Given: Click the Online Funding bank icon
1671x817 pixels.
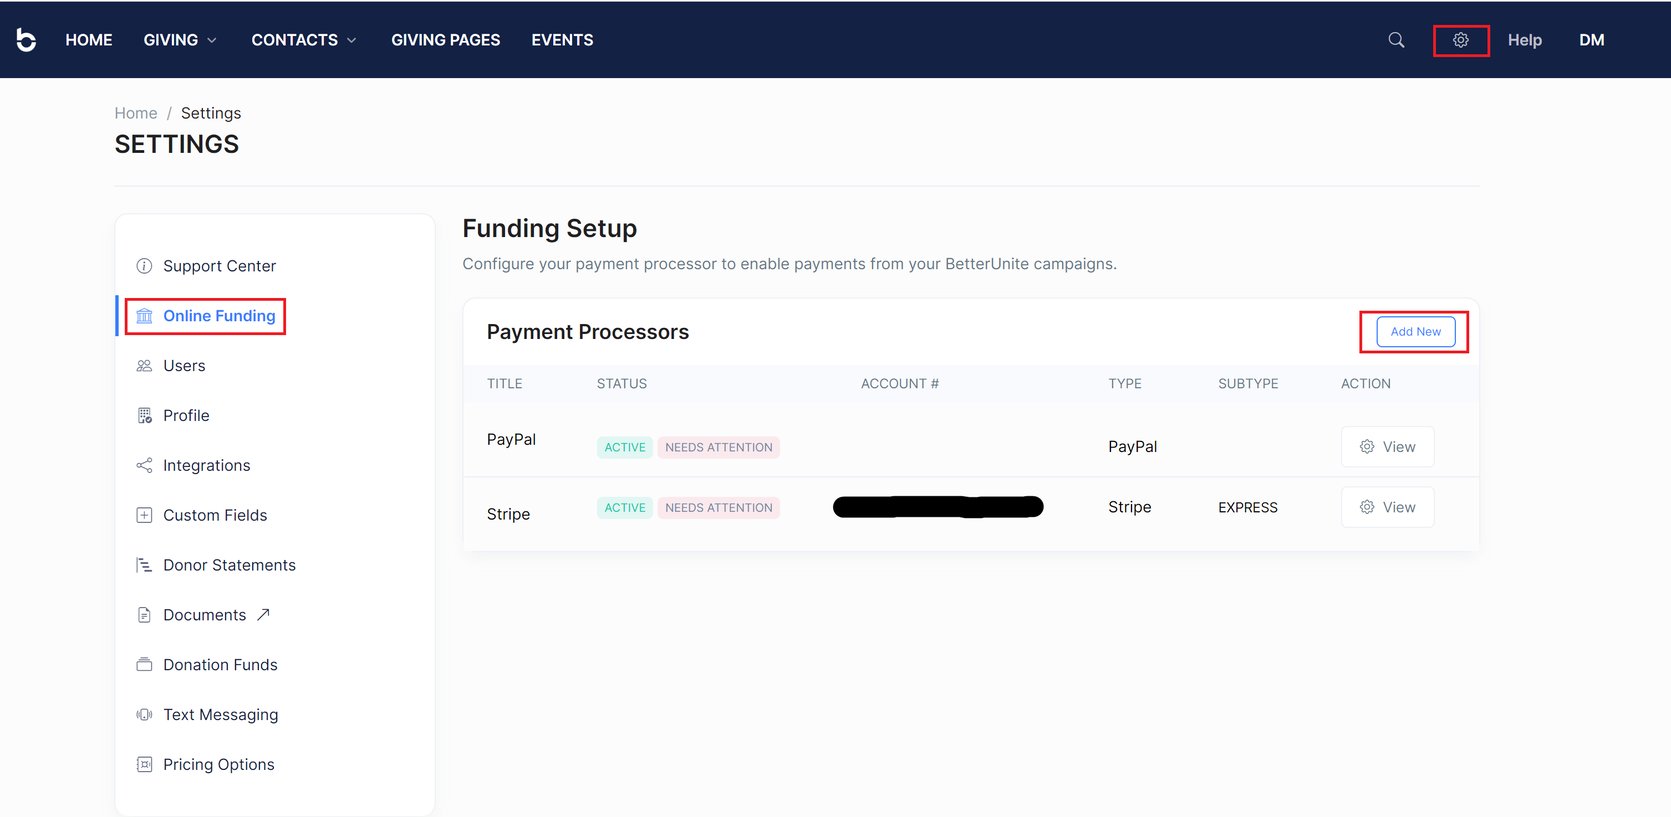Looking at the screenshot, I should point(144,316).
